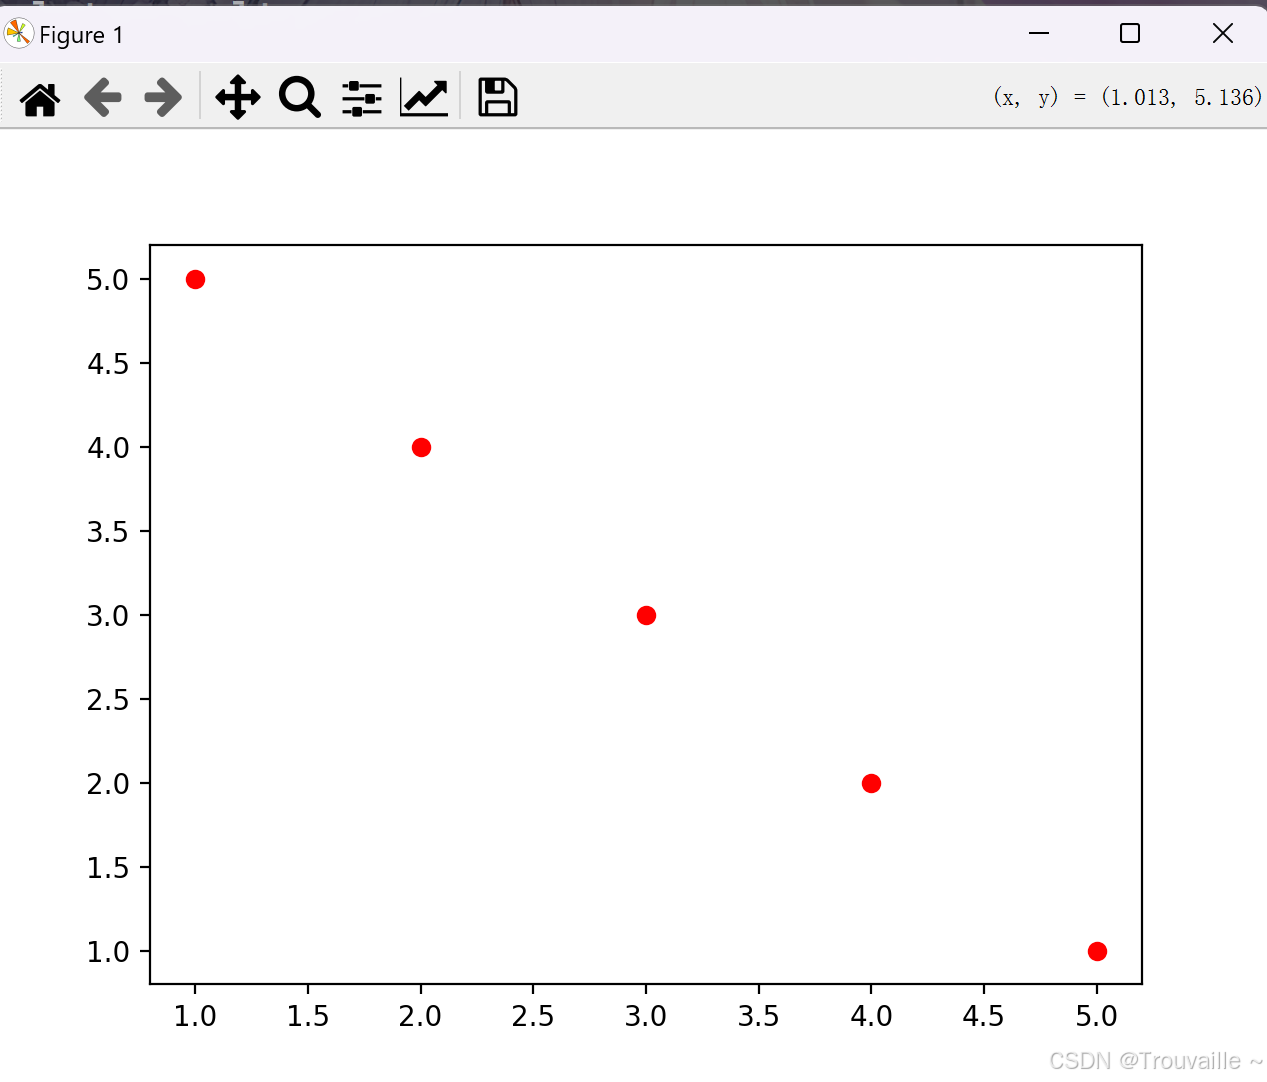Click the x-axis tick label 3.0
The image size is (1267, 1082).
tap(646, 1016)
